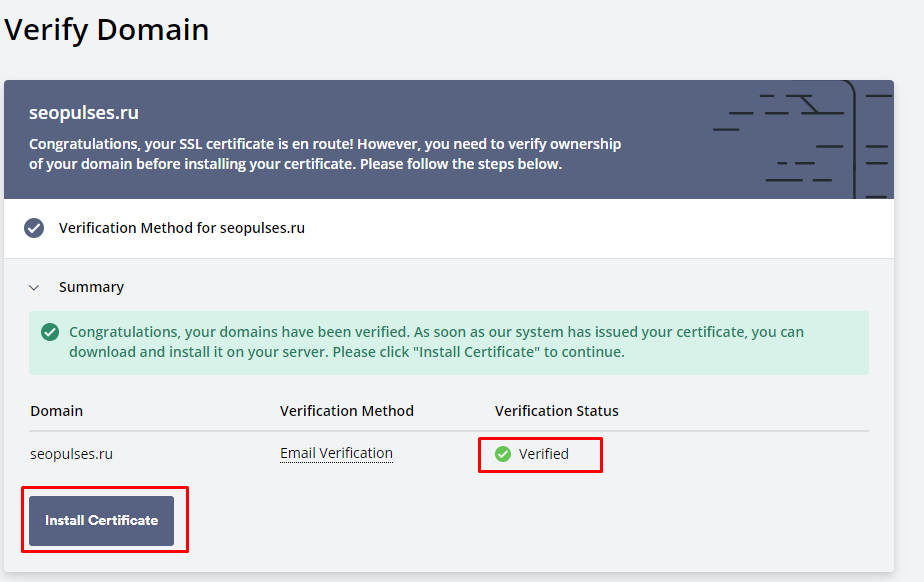
Task: Click the Verification Method checkmark icon
Action: [x=34, y=228]
